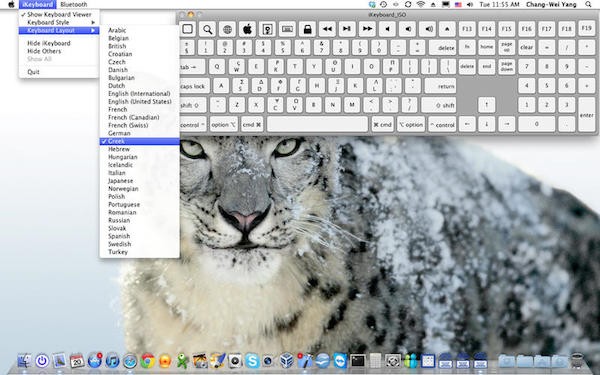Click the page down key

click(x=507, y=67)
